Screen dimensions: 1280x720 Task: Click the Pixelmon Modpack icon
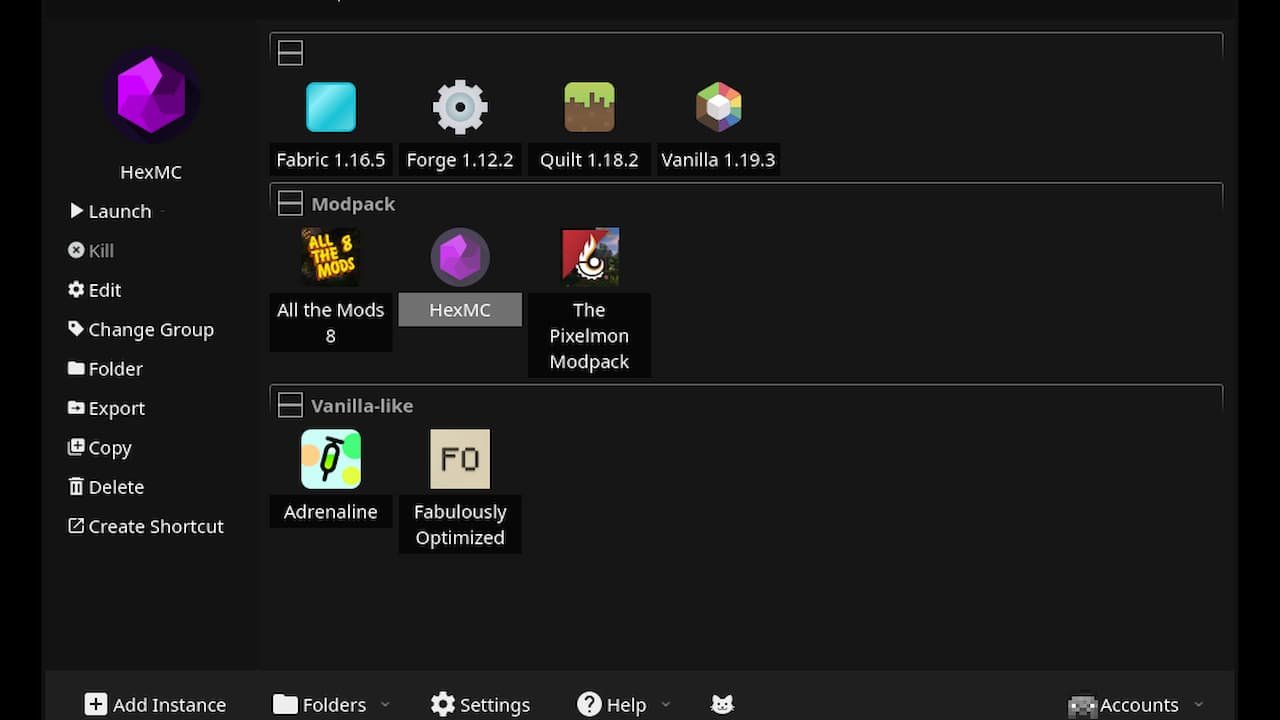coord(589,257)
